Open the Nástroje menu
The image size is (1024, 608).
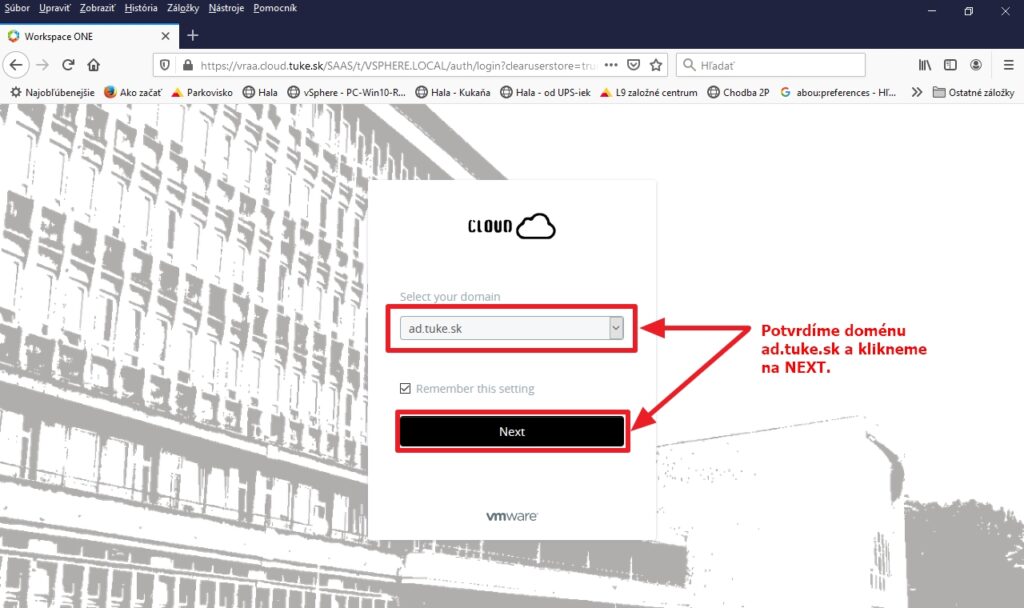[226, 8]
